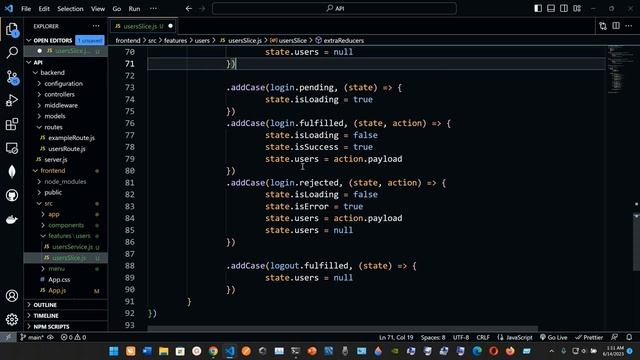This screenshot has height=360, width=640.
Task: Open usersService.js in explorer
Action: coord(66,247)
